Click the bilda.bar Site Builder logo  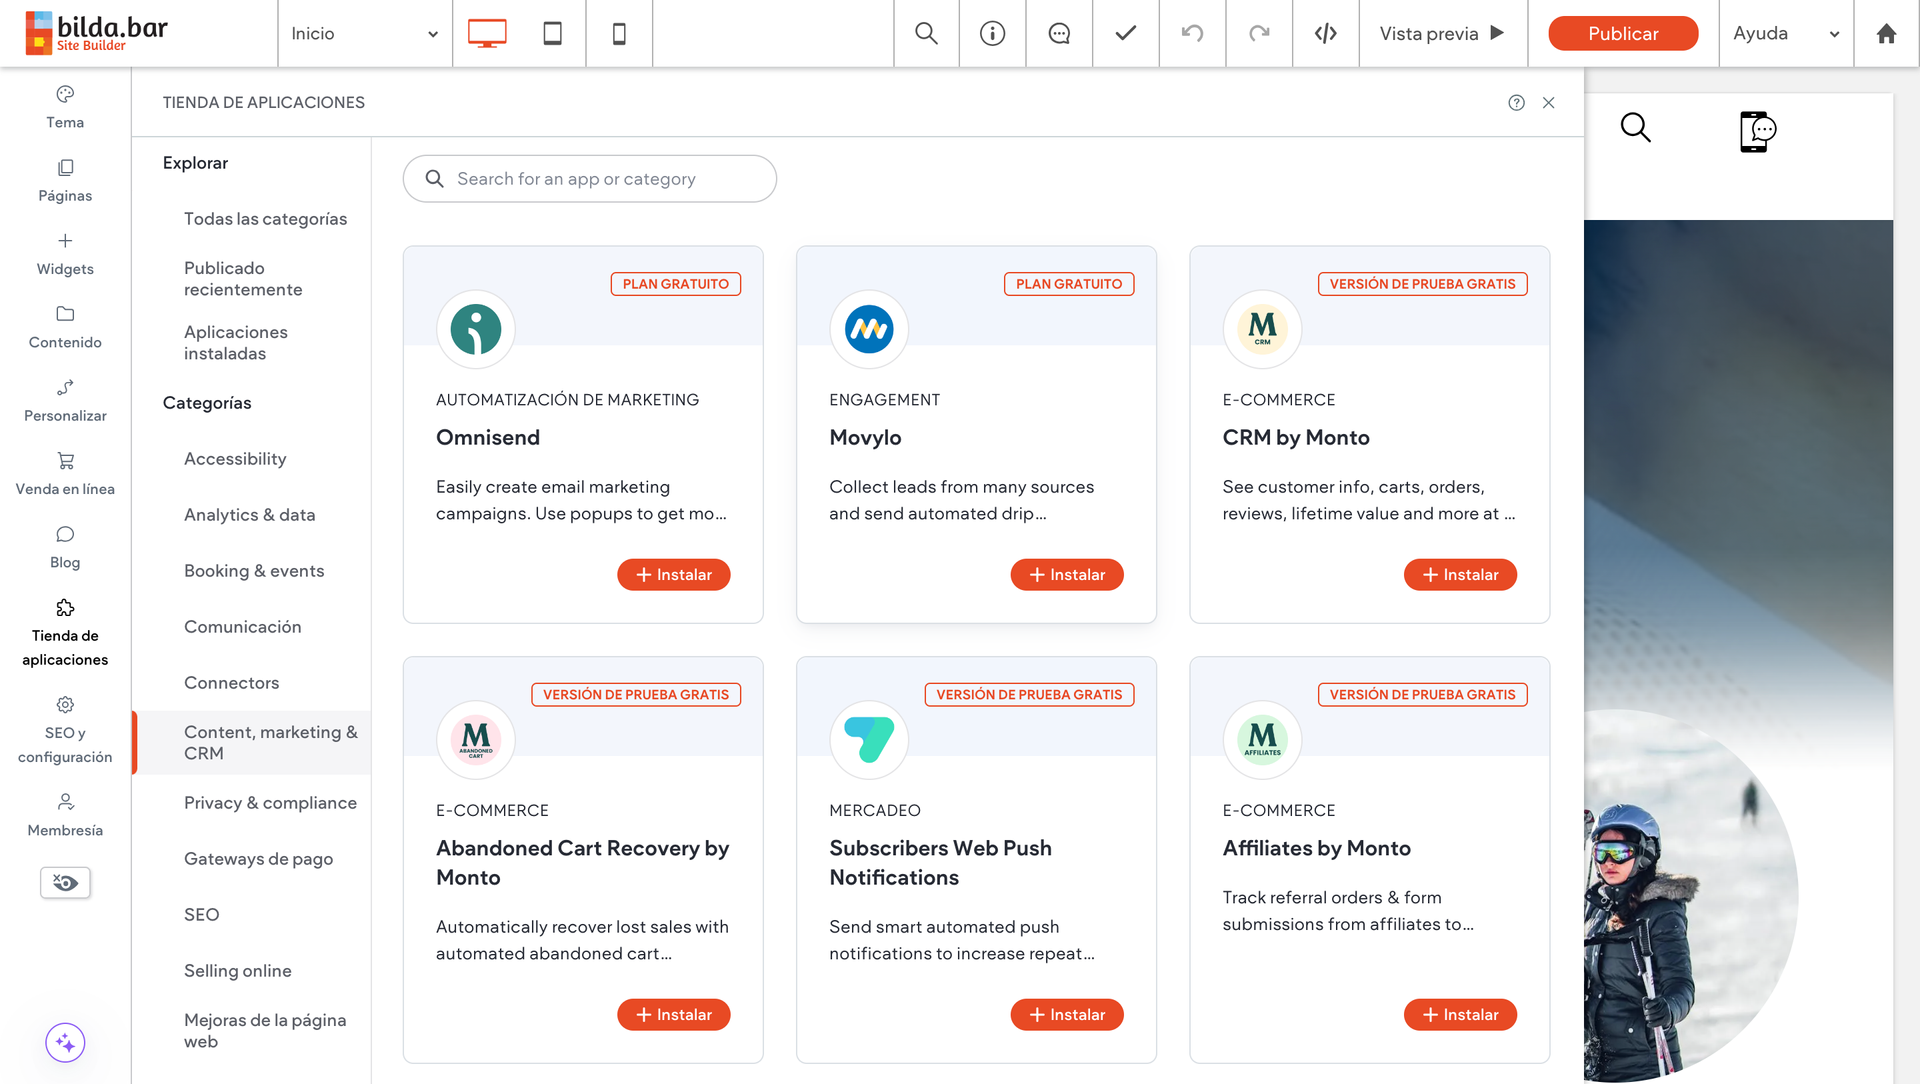pos(97,33)
